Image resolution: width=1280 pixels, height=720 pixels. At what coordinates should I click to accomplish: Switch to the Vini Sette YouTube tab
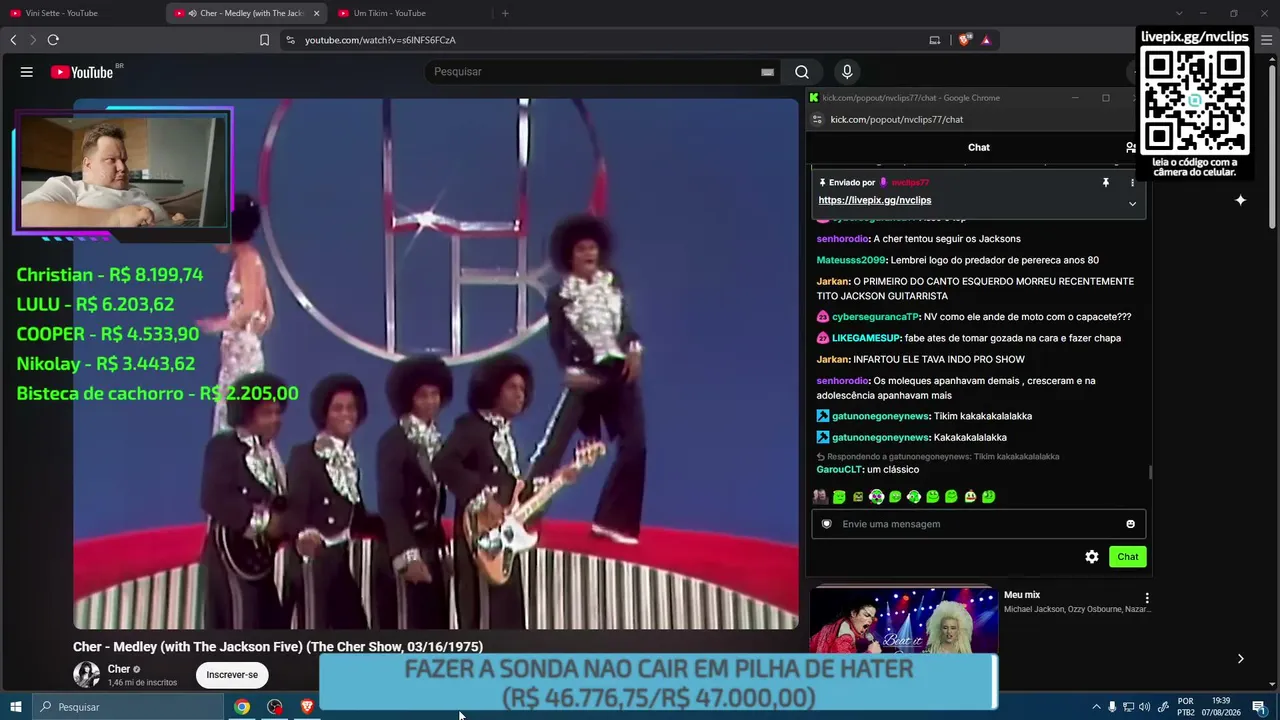[x=82, y=13]
